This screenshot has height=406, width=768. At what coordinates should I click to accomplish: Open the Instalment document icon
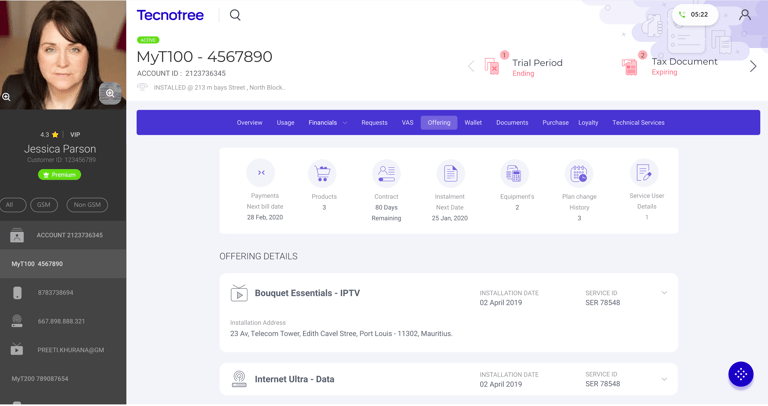[450, 173]
